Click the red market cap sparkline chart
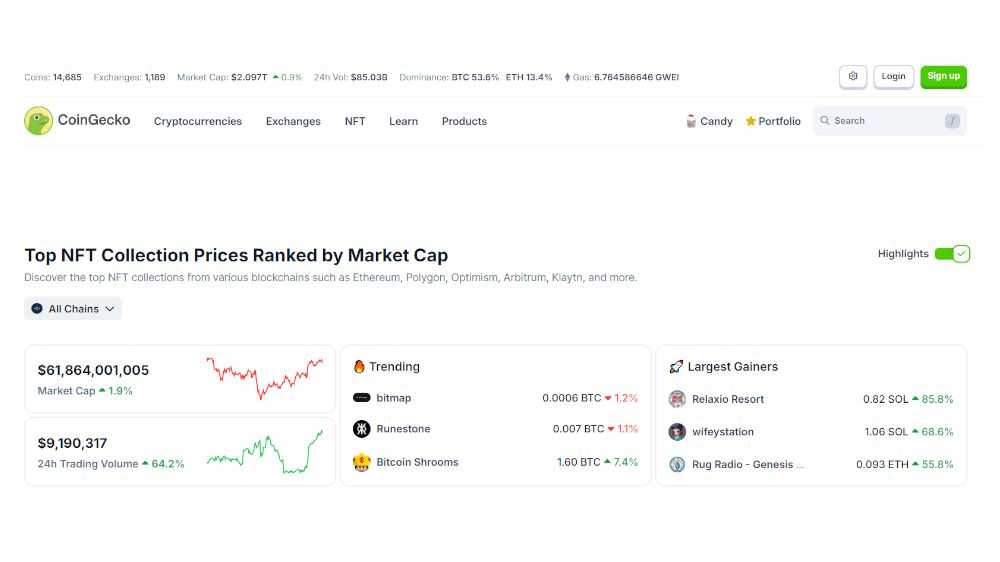This screenshot has width=1000, height=562. (x=265, y=378)
